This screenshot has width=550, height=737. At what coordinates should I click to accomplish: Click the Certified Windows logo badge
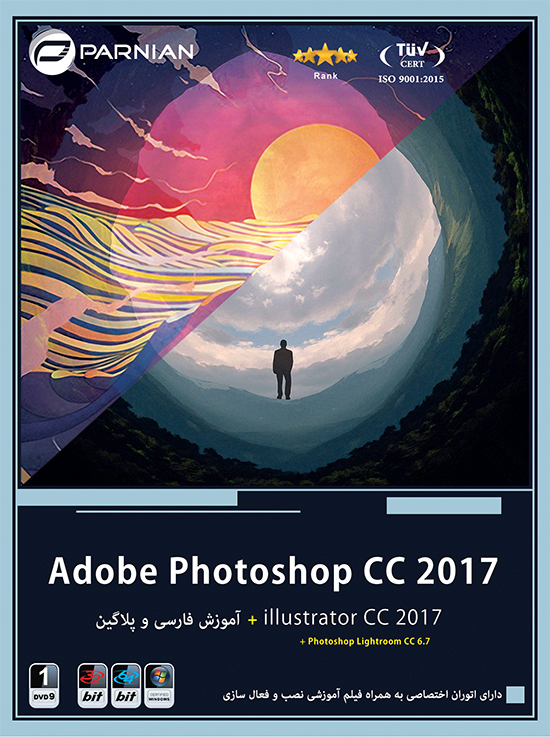159,685
